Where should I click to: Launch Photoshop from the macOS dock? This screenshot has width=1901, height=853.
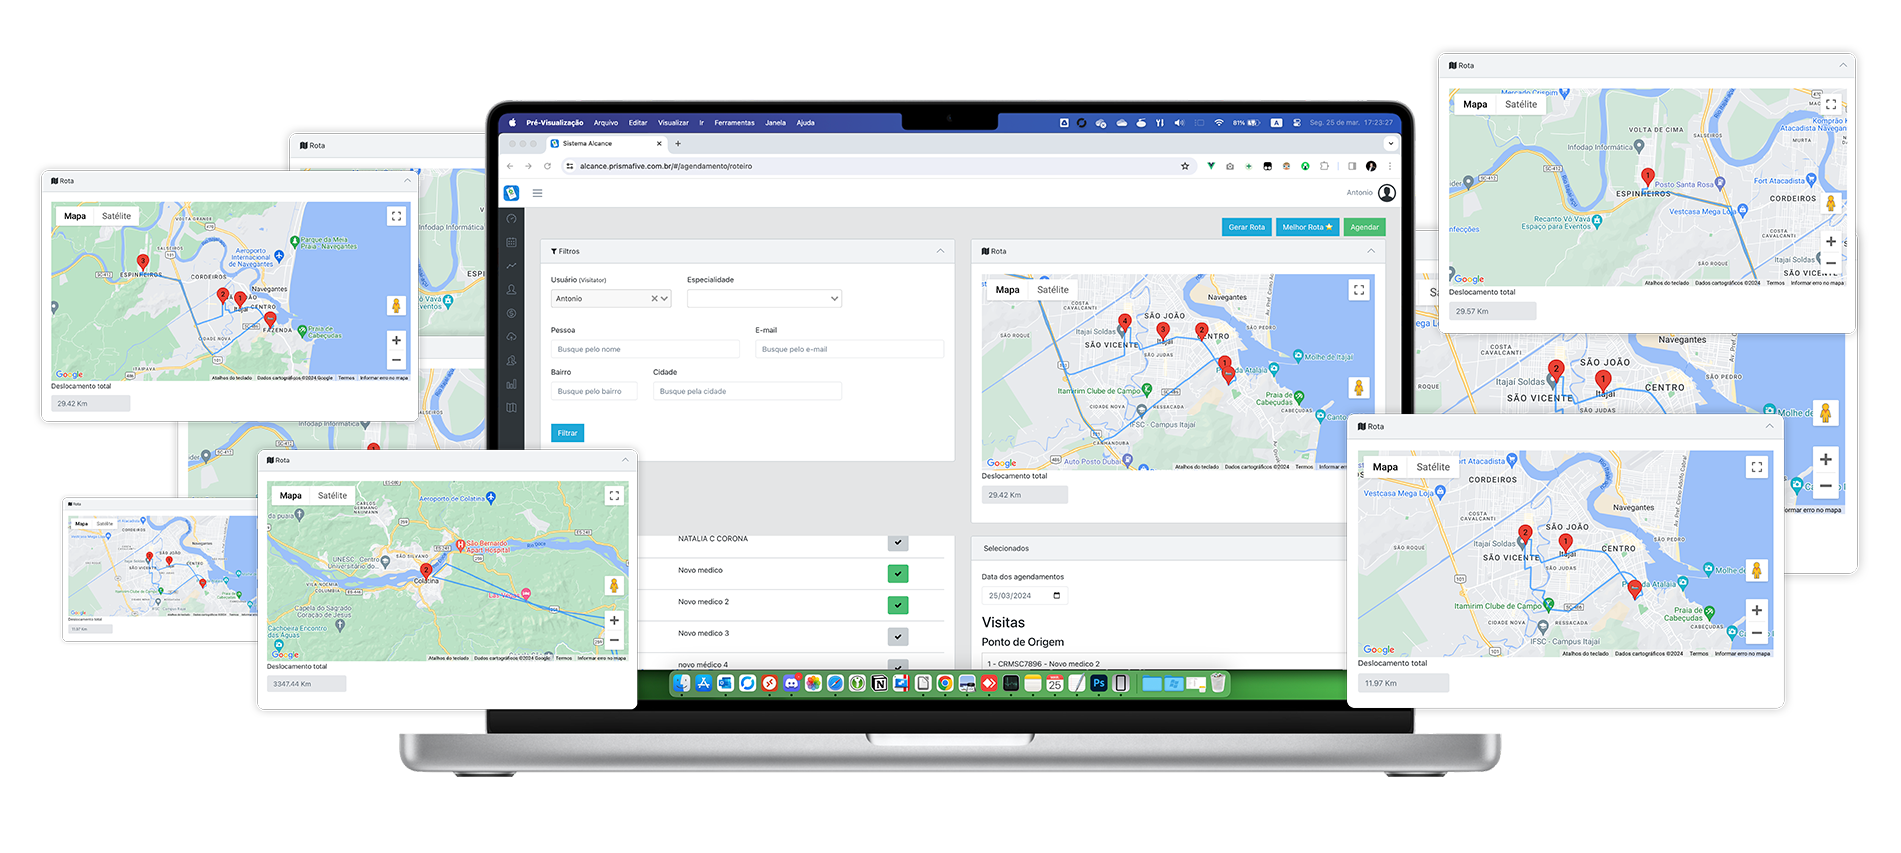coord(1098,684)
